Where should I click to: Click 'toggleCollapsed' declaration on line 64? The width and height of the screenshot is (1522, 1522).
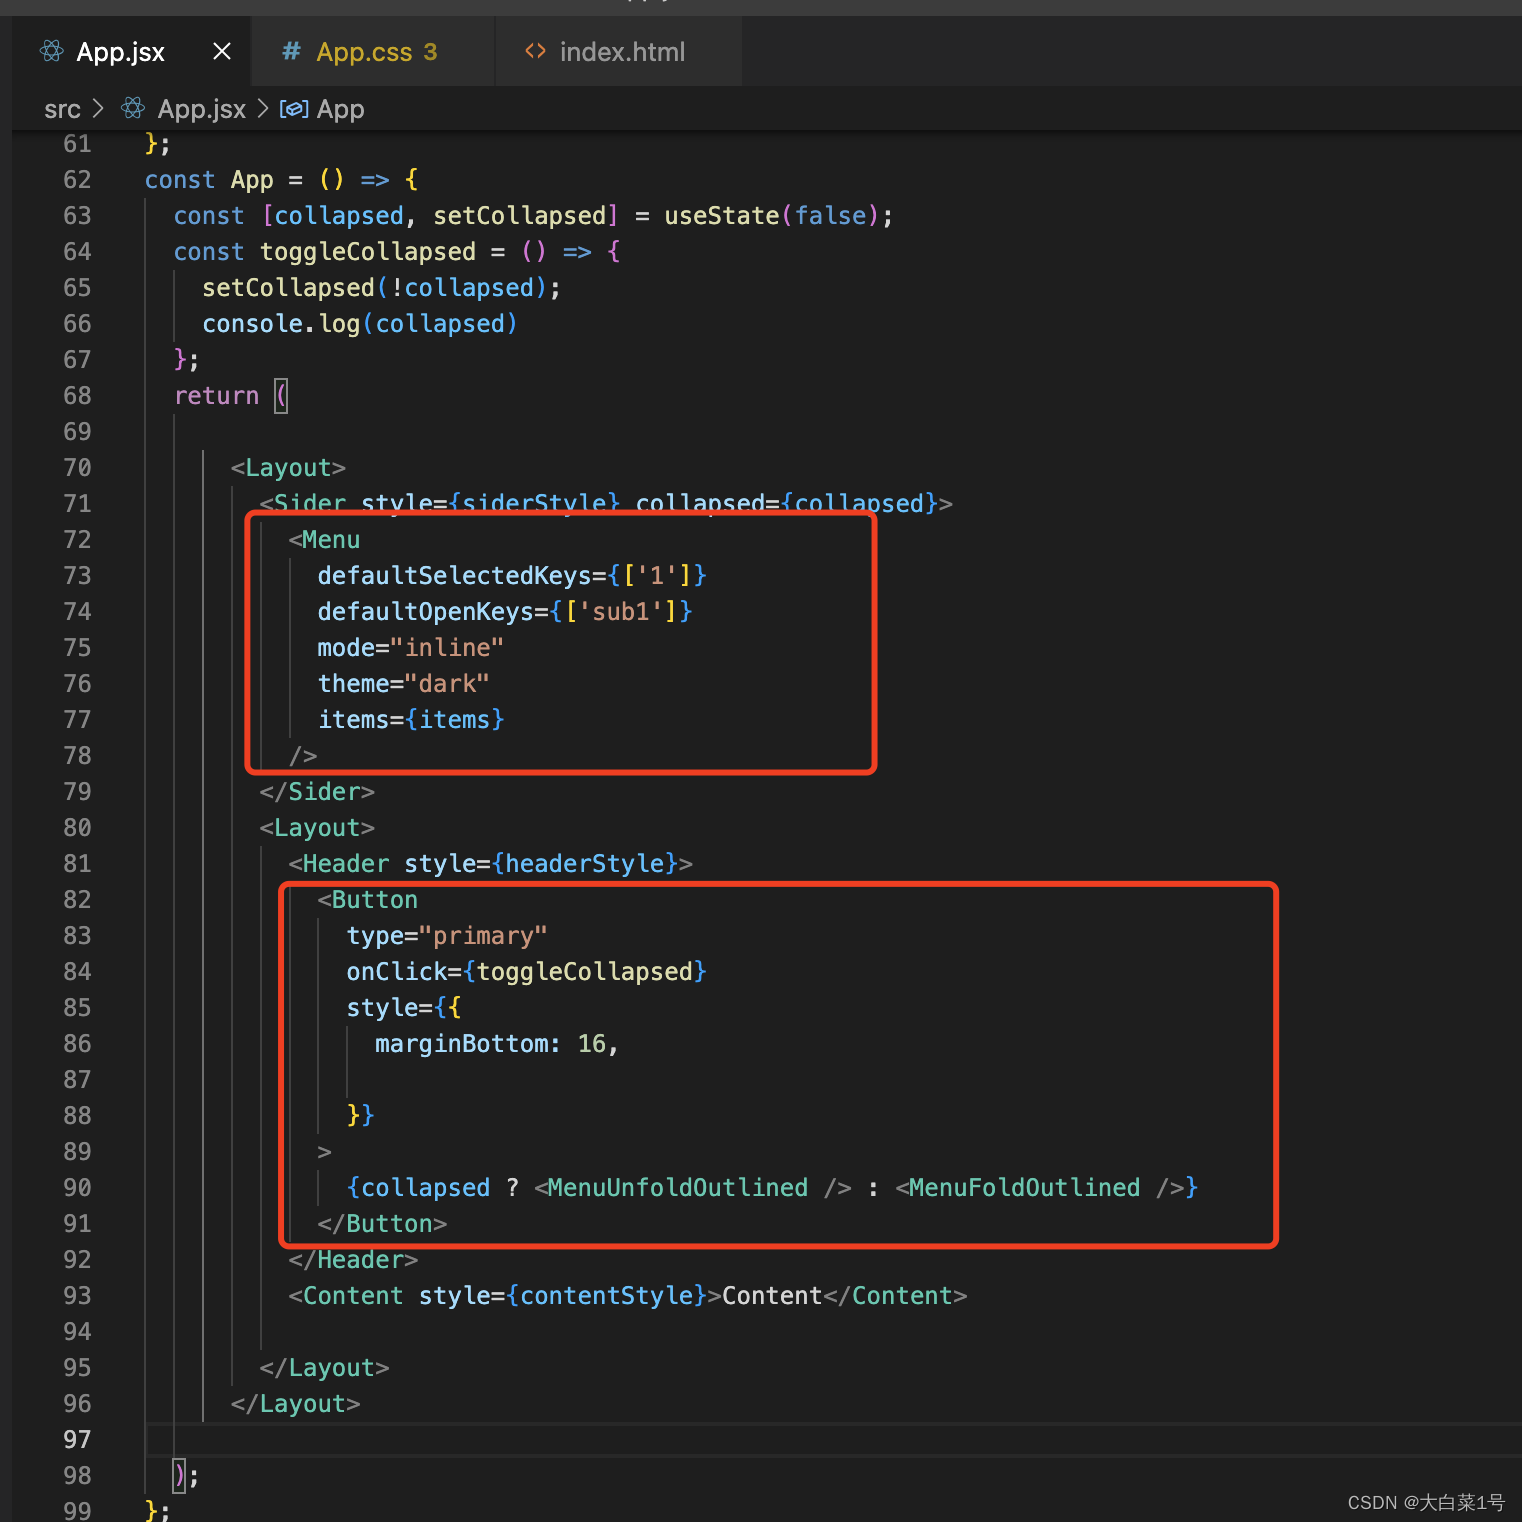click(368, 252)
